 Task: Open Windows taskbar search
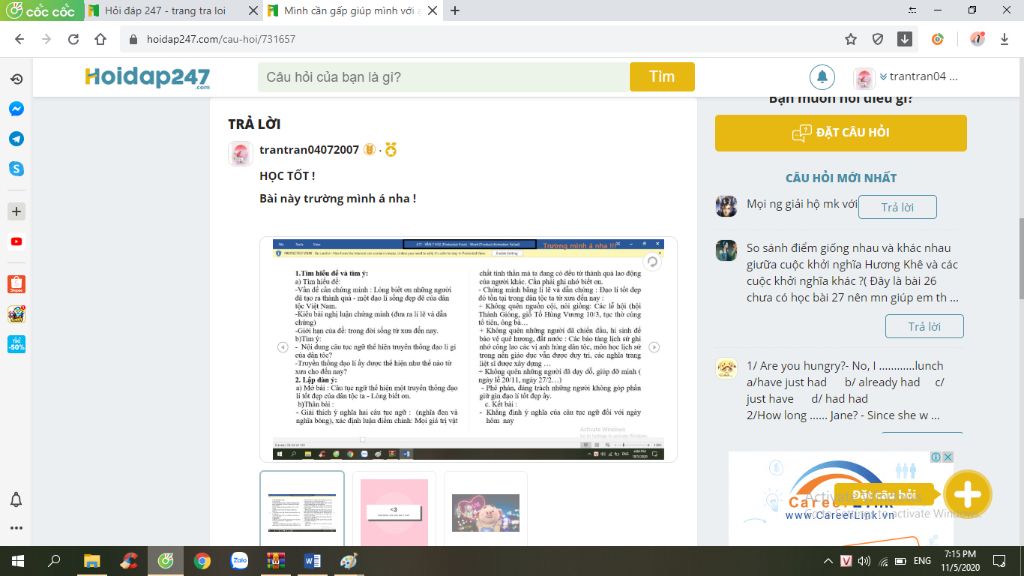pyautogui.click(x=54, y=561)
